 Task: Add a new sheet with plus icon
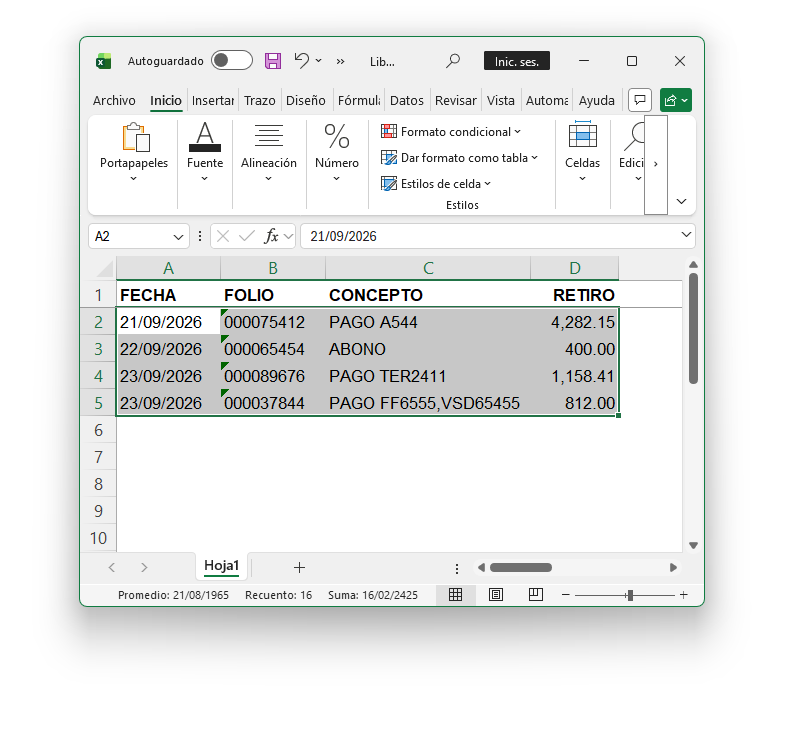pos(299,567)
